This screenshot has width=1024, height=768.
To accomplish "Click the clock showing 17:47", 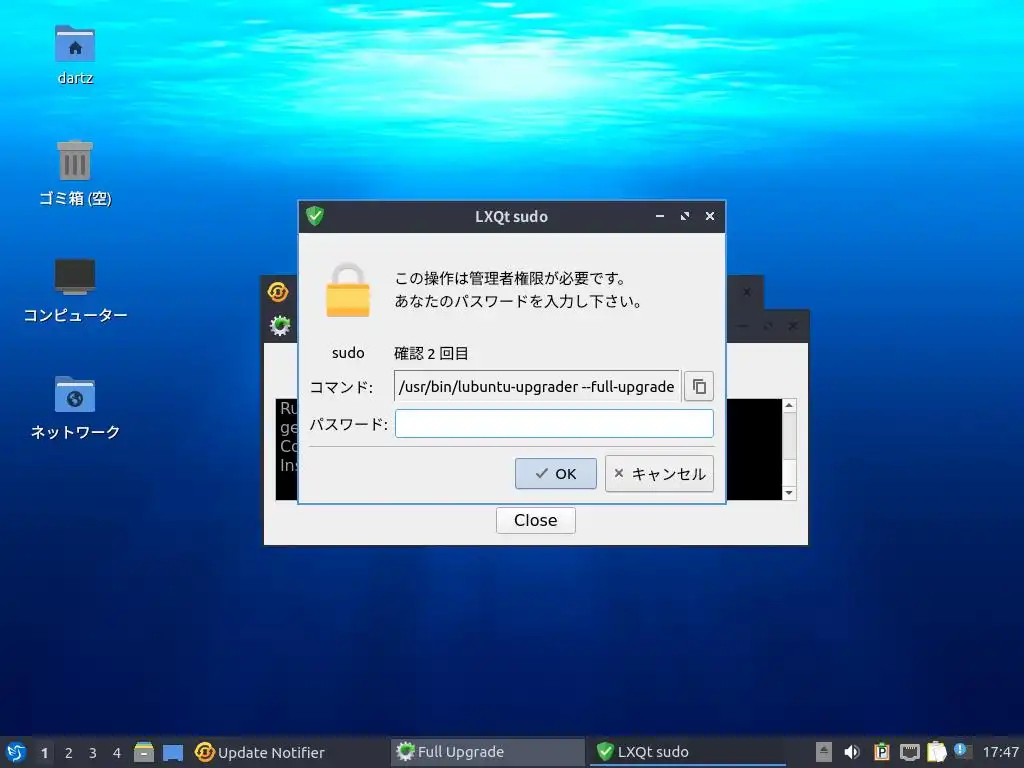I will 1000,752.
